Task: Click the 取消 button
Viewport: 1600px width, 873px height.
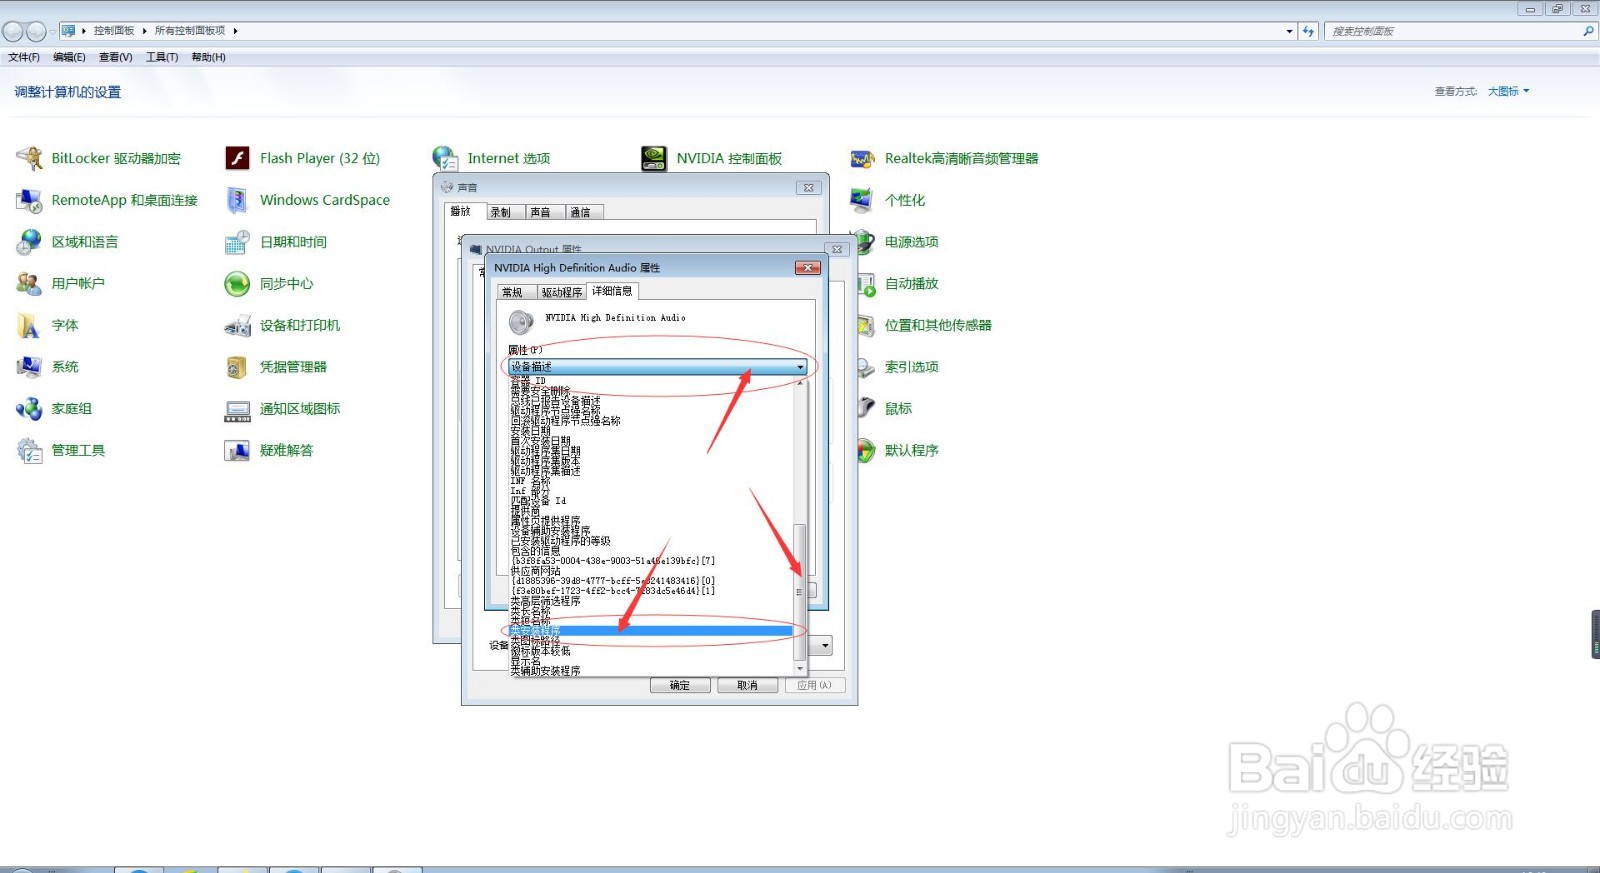Action: click(748, 685)
